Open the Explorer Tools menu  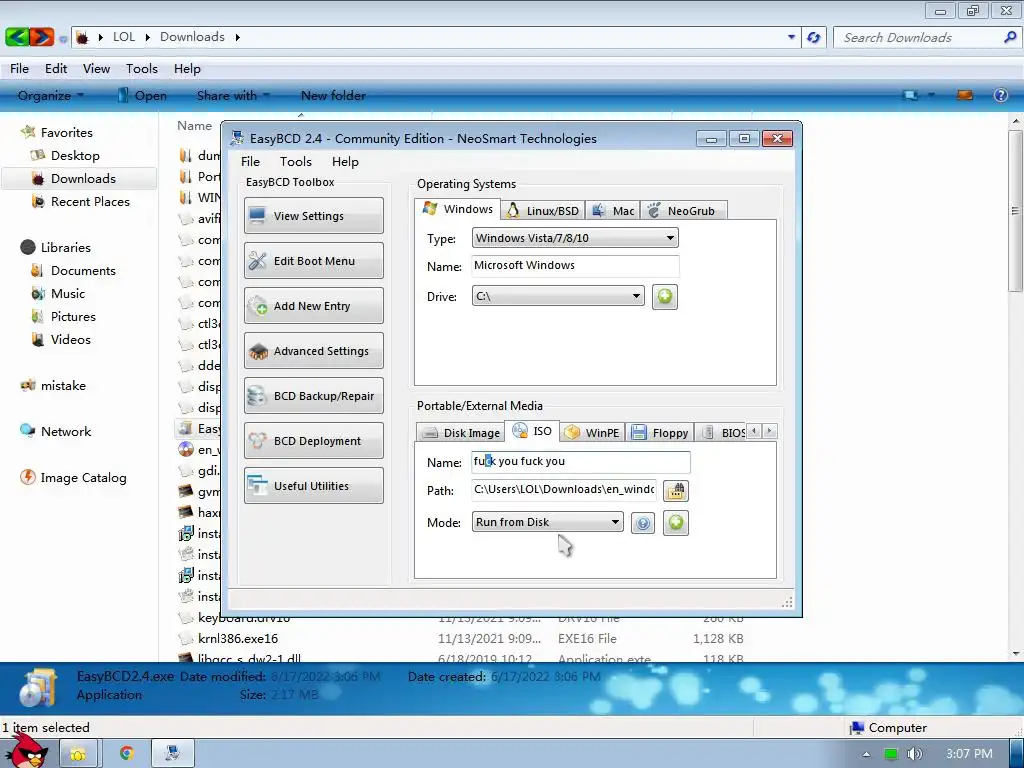tap(142, 69)
